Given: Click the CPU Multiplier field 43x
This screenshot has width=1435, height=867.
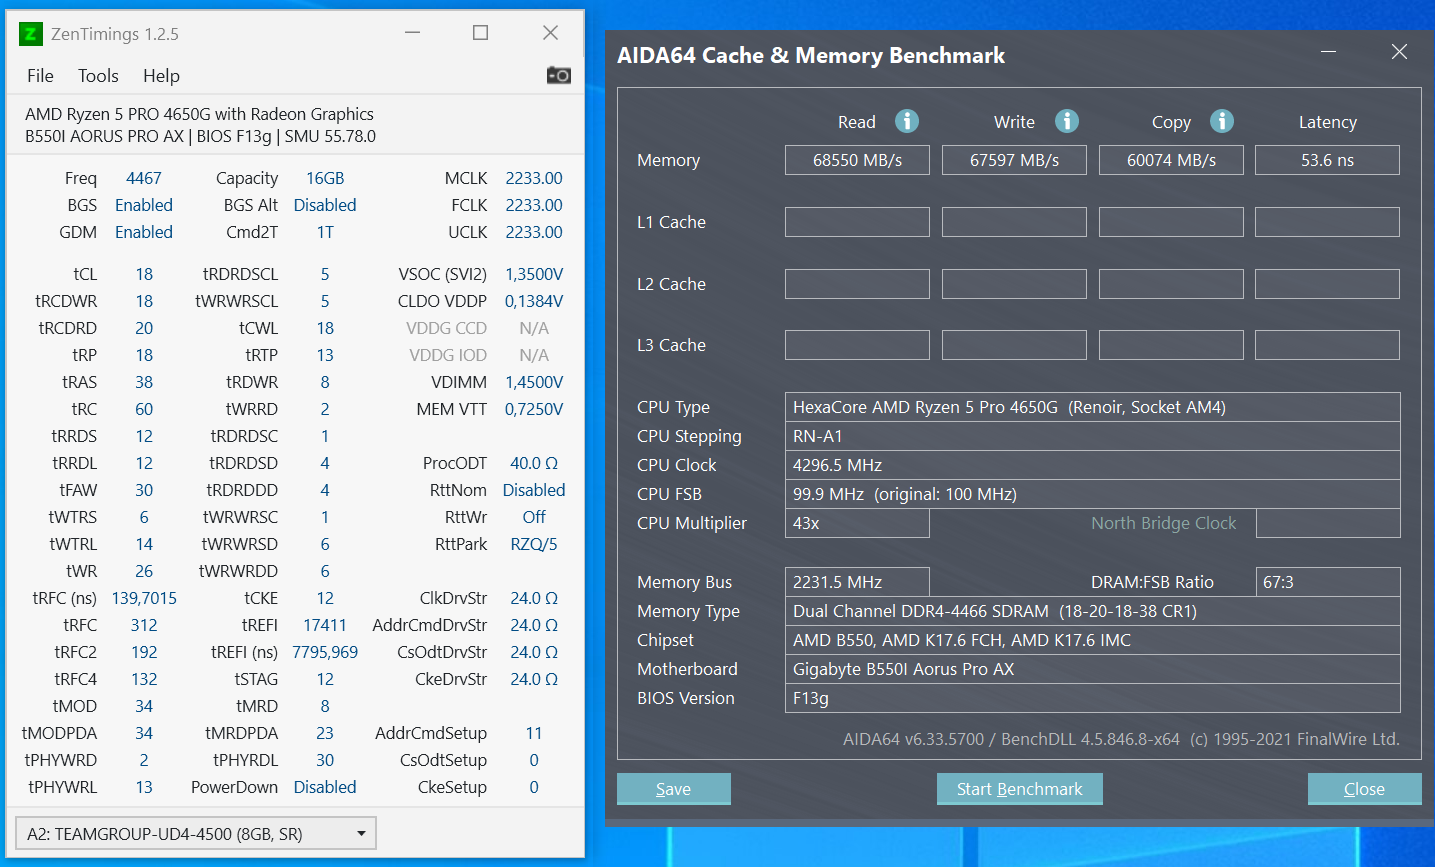Looking at the screenshot, I should coord(857,523).
